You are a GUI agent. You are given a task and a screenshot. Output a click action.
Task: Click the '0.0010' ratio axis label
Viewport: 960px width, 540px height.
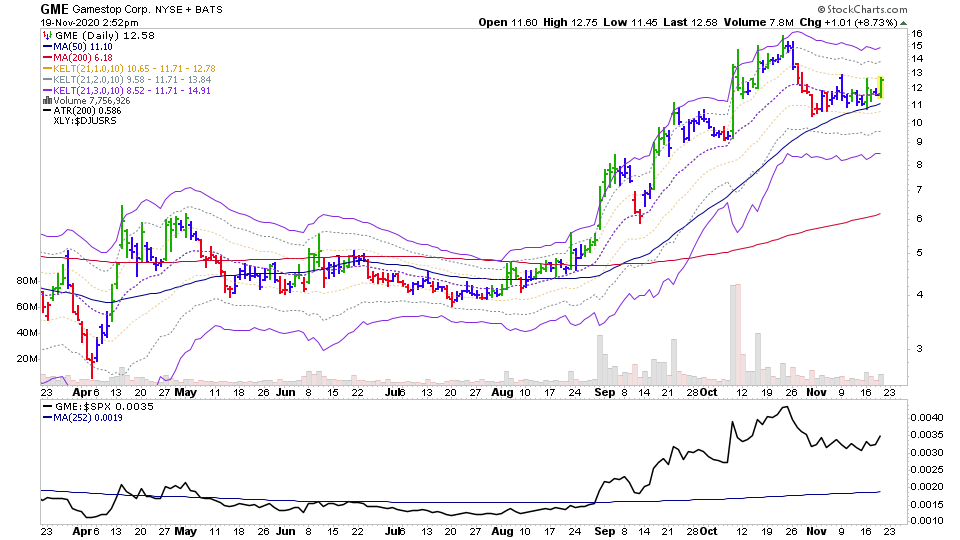927,520
